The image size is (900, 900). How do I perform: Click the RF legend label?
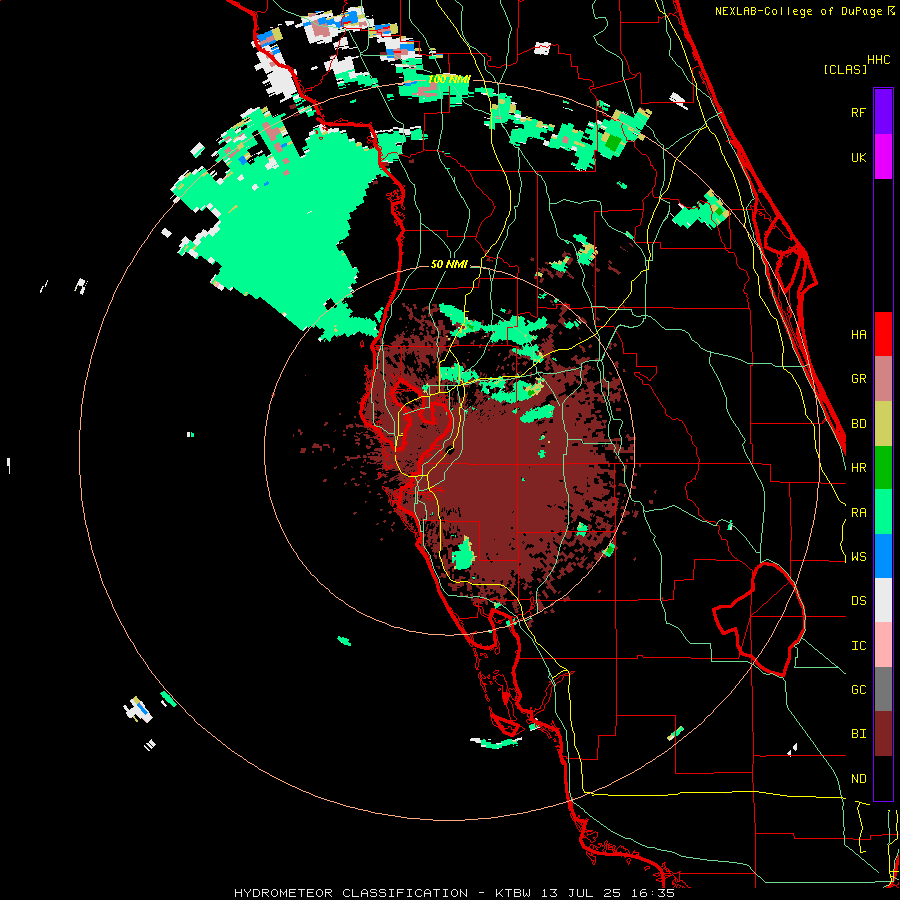[x=858, y=112]
